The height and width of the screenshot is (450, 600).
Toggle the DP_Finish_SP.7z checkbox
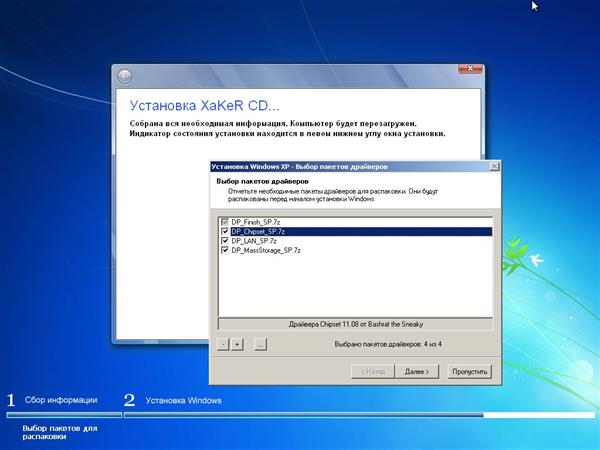225,222
